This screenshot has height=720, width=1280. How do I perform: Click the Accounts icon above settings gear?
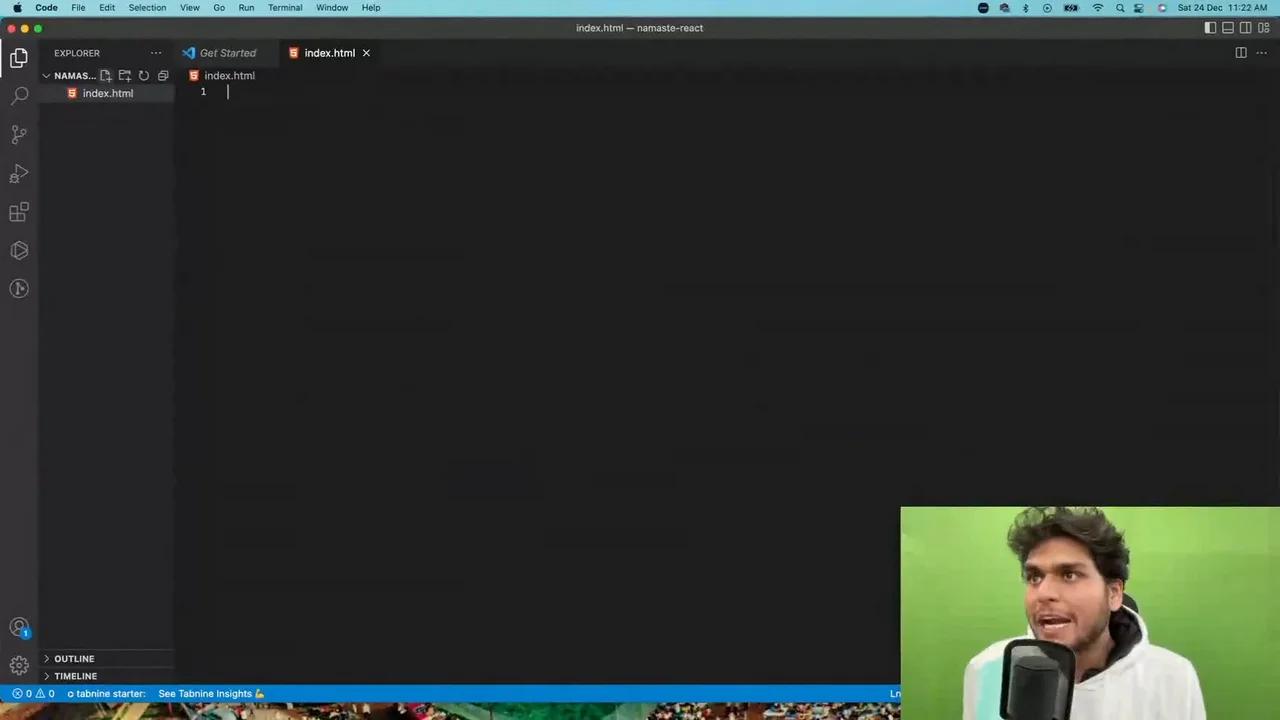[19, 627]
